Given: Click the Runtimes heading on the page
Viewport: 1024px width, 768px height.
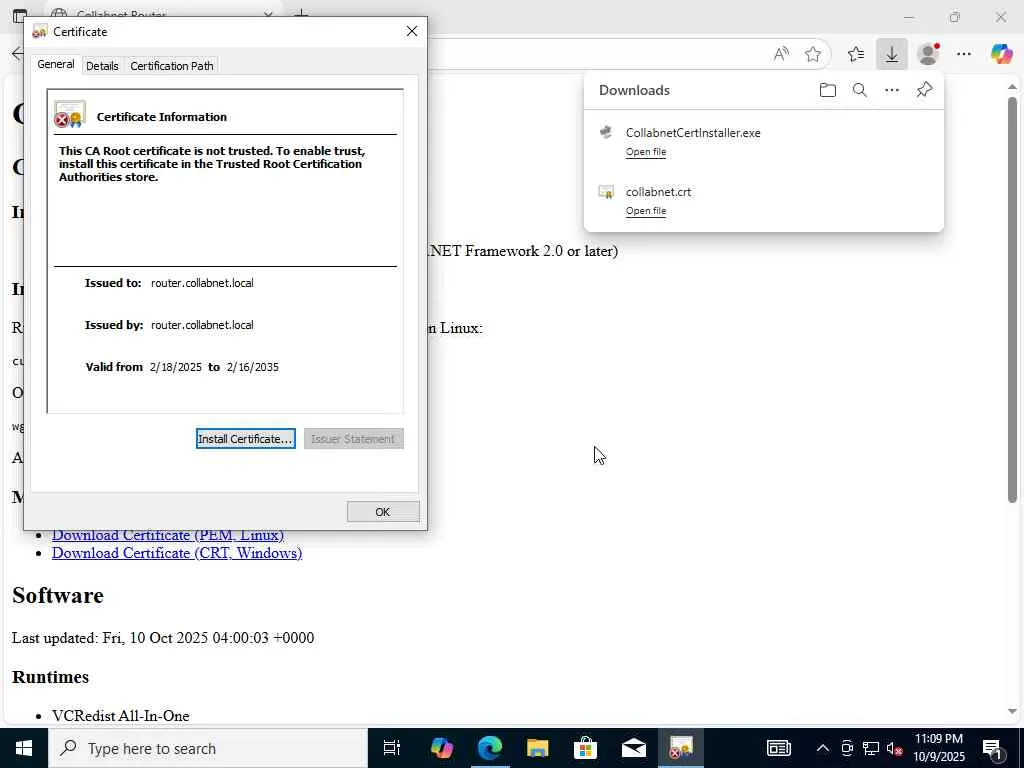Looking at the screenshot, I should [x=50, y=677].
